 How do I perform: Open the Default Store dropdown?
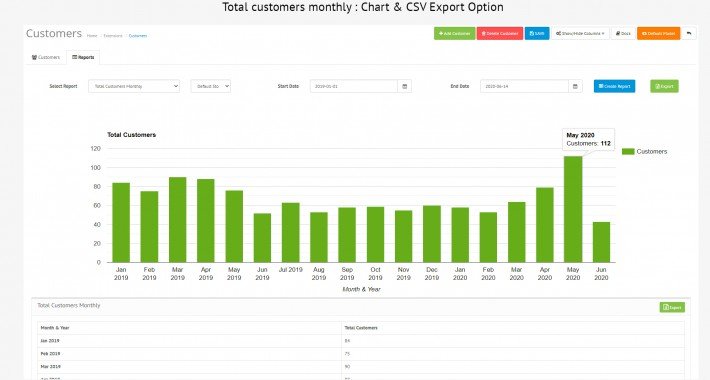coord(211,86)
